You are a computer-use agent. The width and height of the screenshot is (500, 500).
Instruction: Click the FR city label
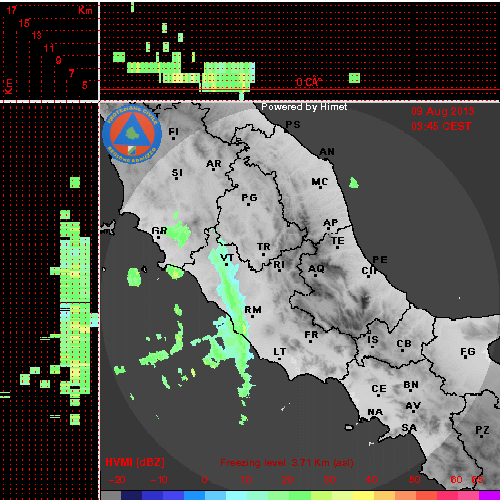(311, 334)
